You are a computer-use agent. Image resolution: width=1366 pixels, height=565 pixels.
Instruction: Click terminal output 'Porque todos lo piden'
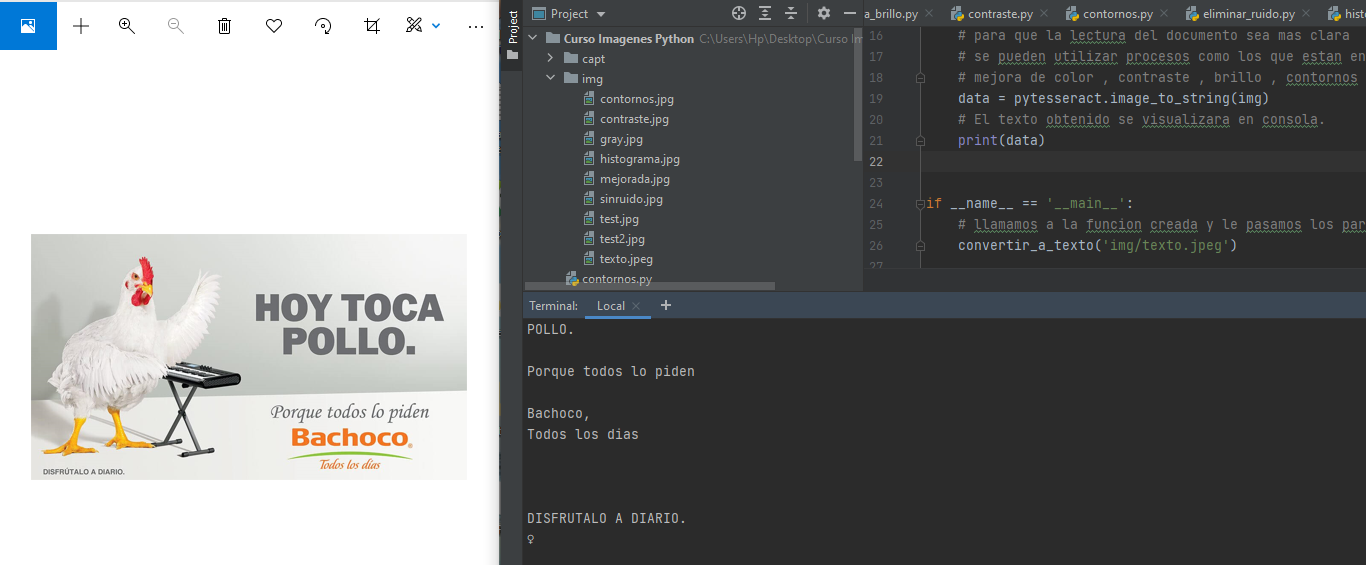[611, 371]
